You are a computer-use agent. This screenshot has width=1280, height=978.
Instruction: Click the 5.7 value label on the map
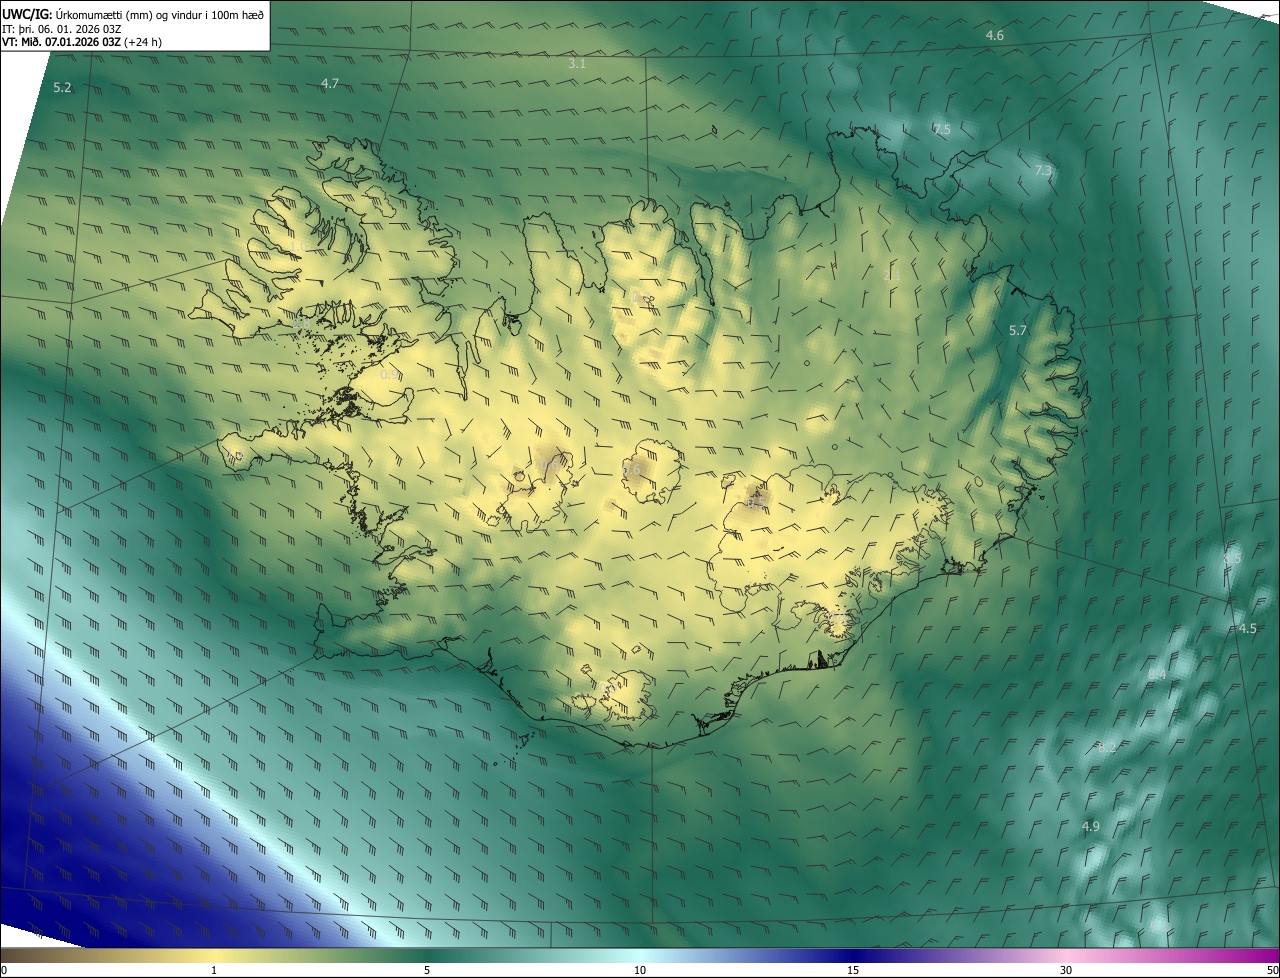[x=1018, y=330]
